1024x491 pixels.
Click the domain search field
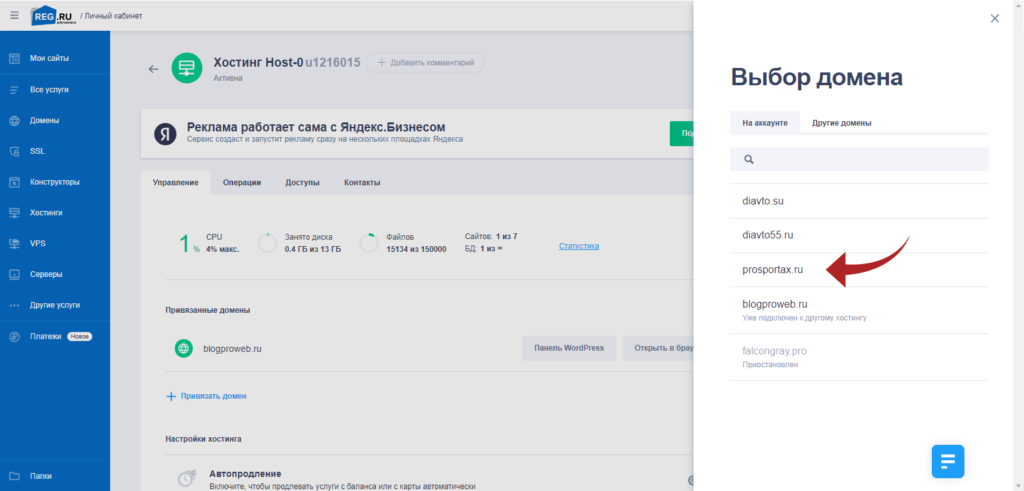click(859, 159)
